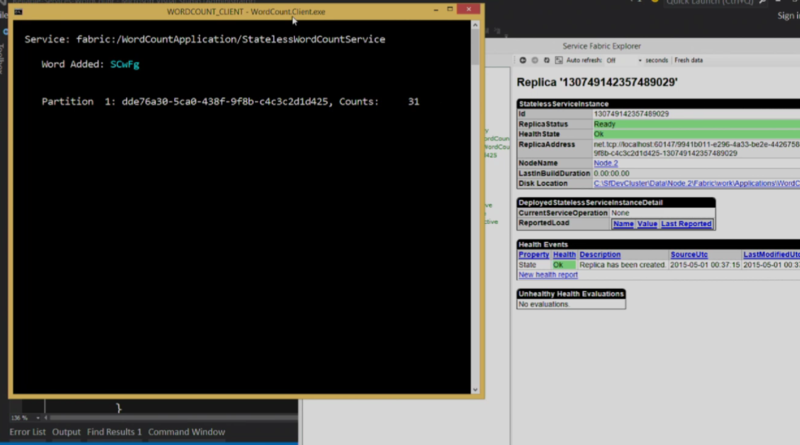Click the Replica '130749142357489029' heading
The height and width of the screenshot is (445, 800).
(597, 83)
